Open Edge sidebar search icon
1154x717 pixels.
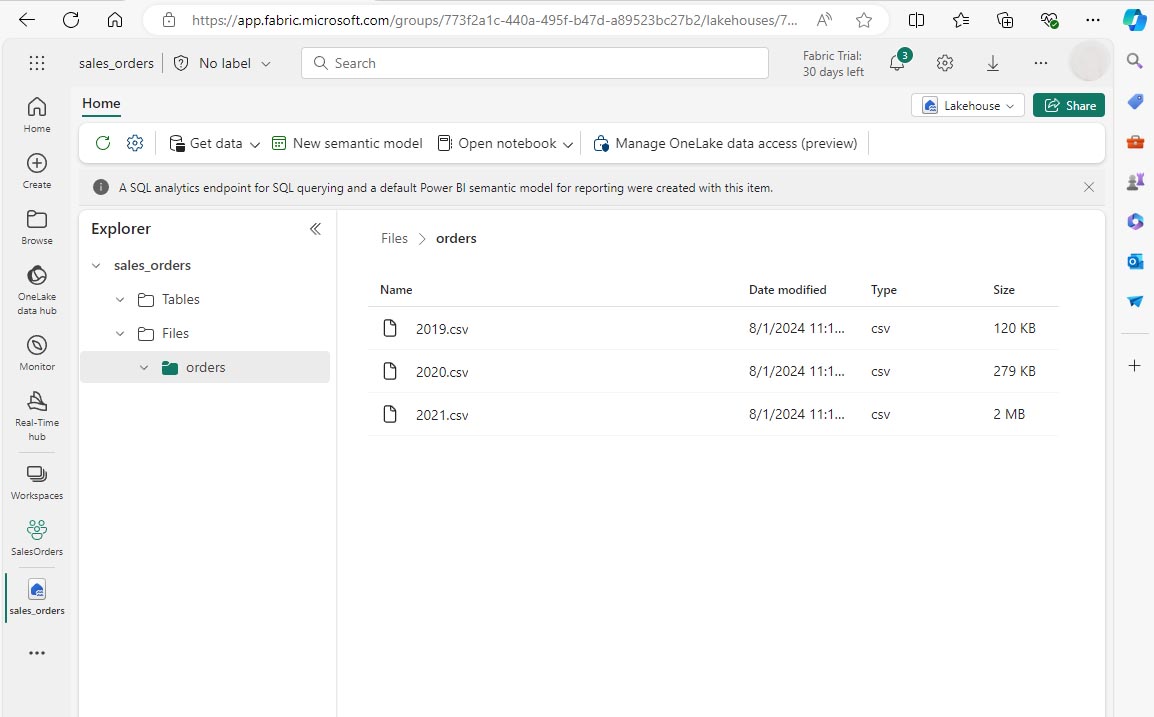coord(1135,60)
